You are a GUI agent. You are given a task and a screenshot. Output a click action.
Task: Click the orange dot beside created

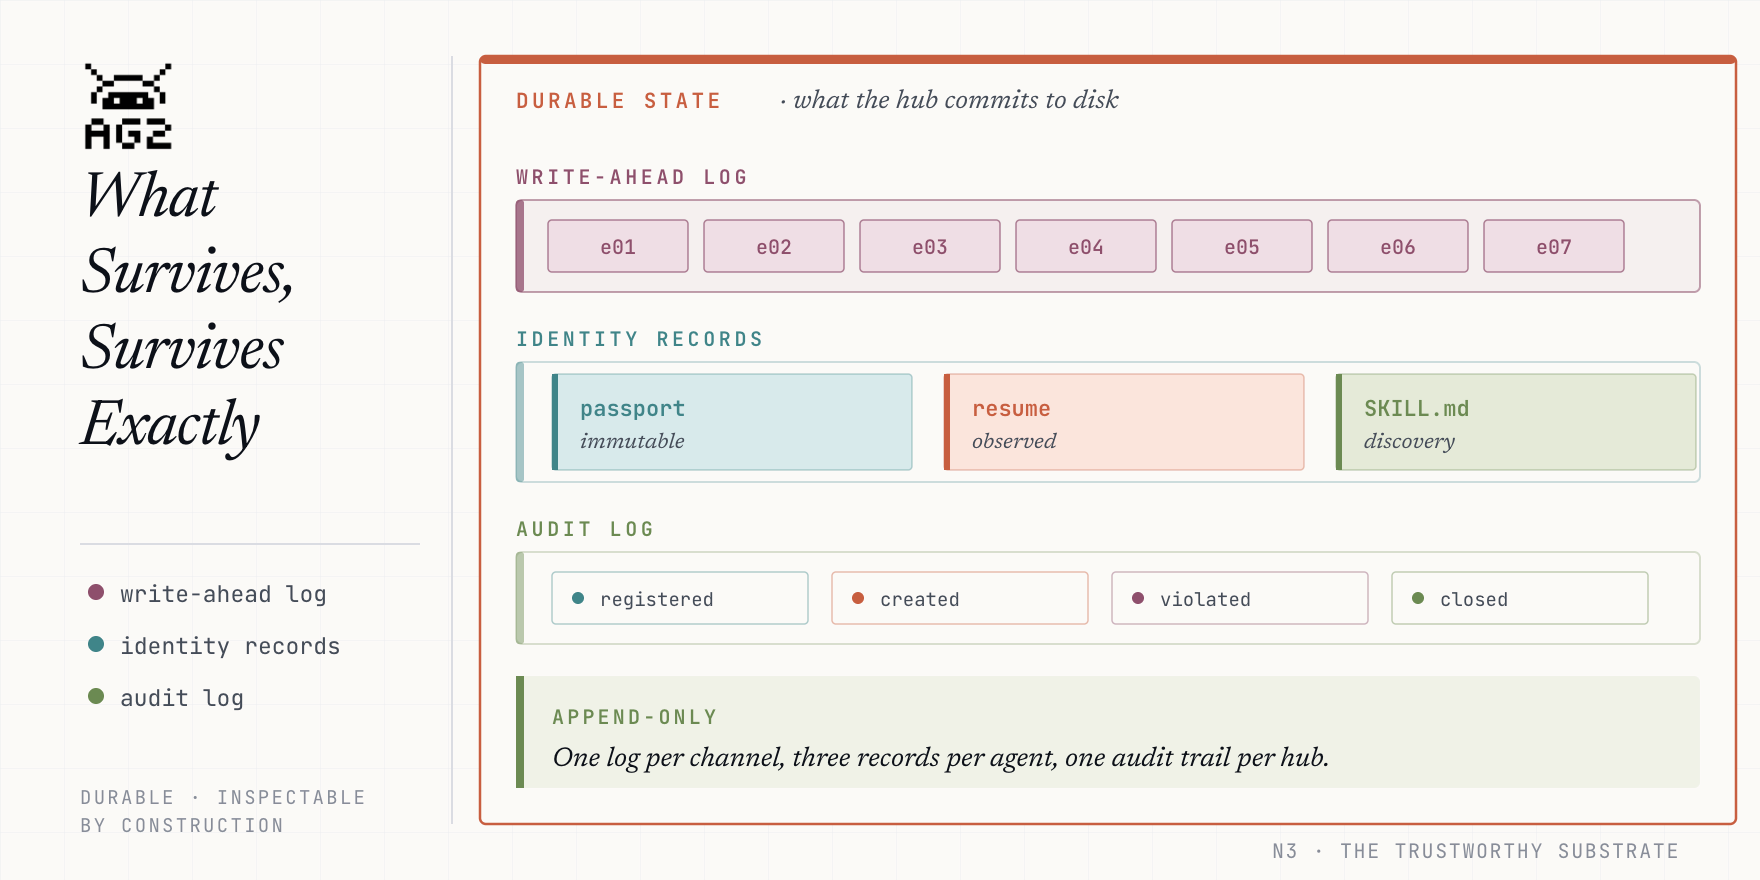tap(858, 598)
